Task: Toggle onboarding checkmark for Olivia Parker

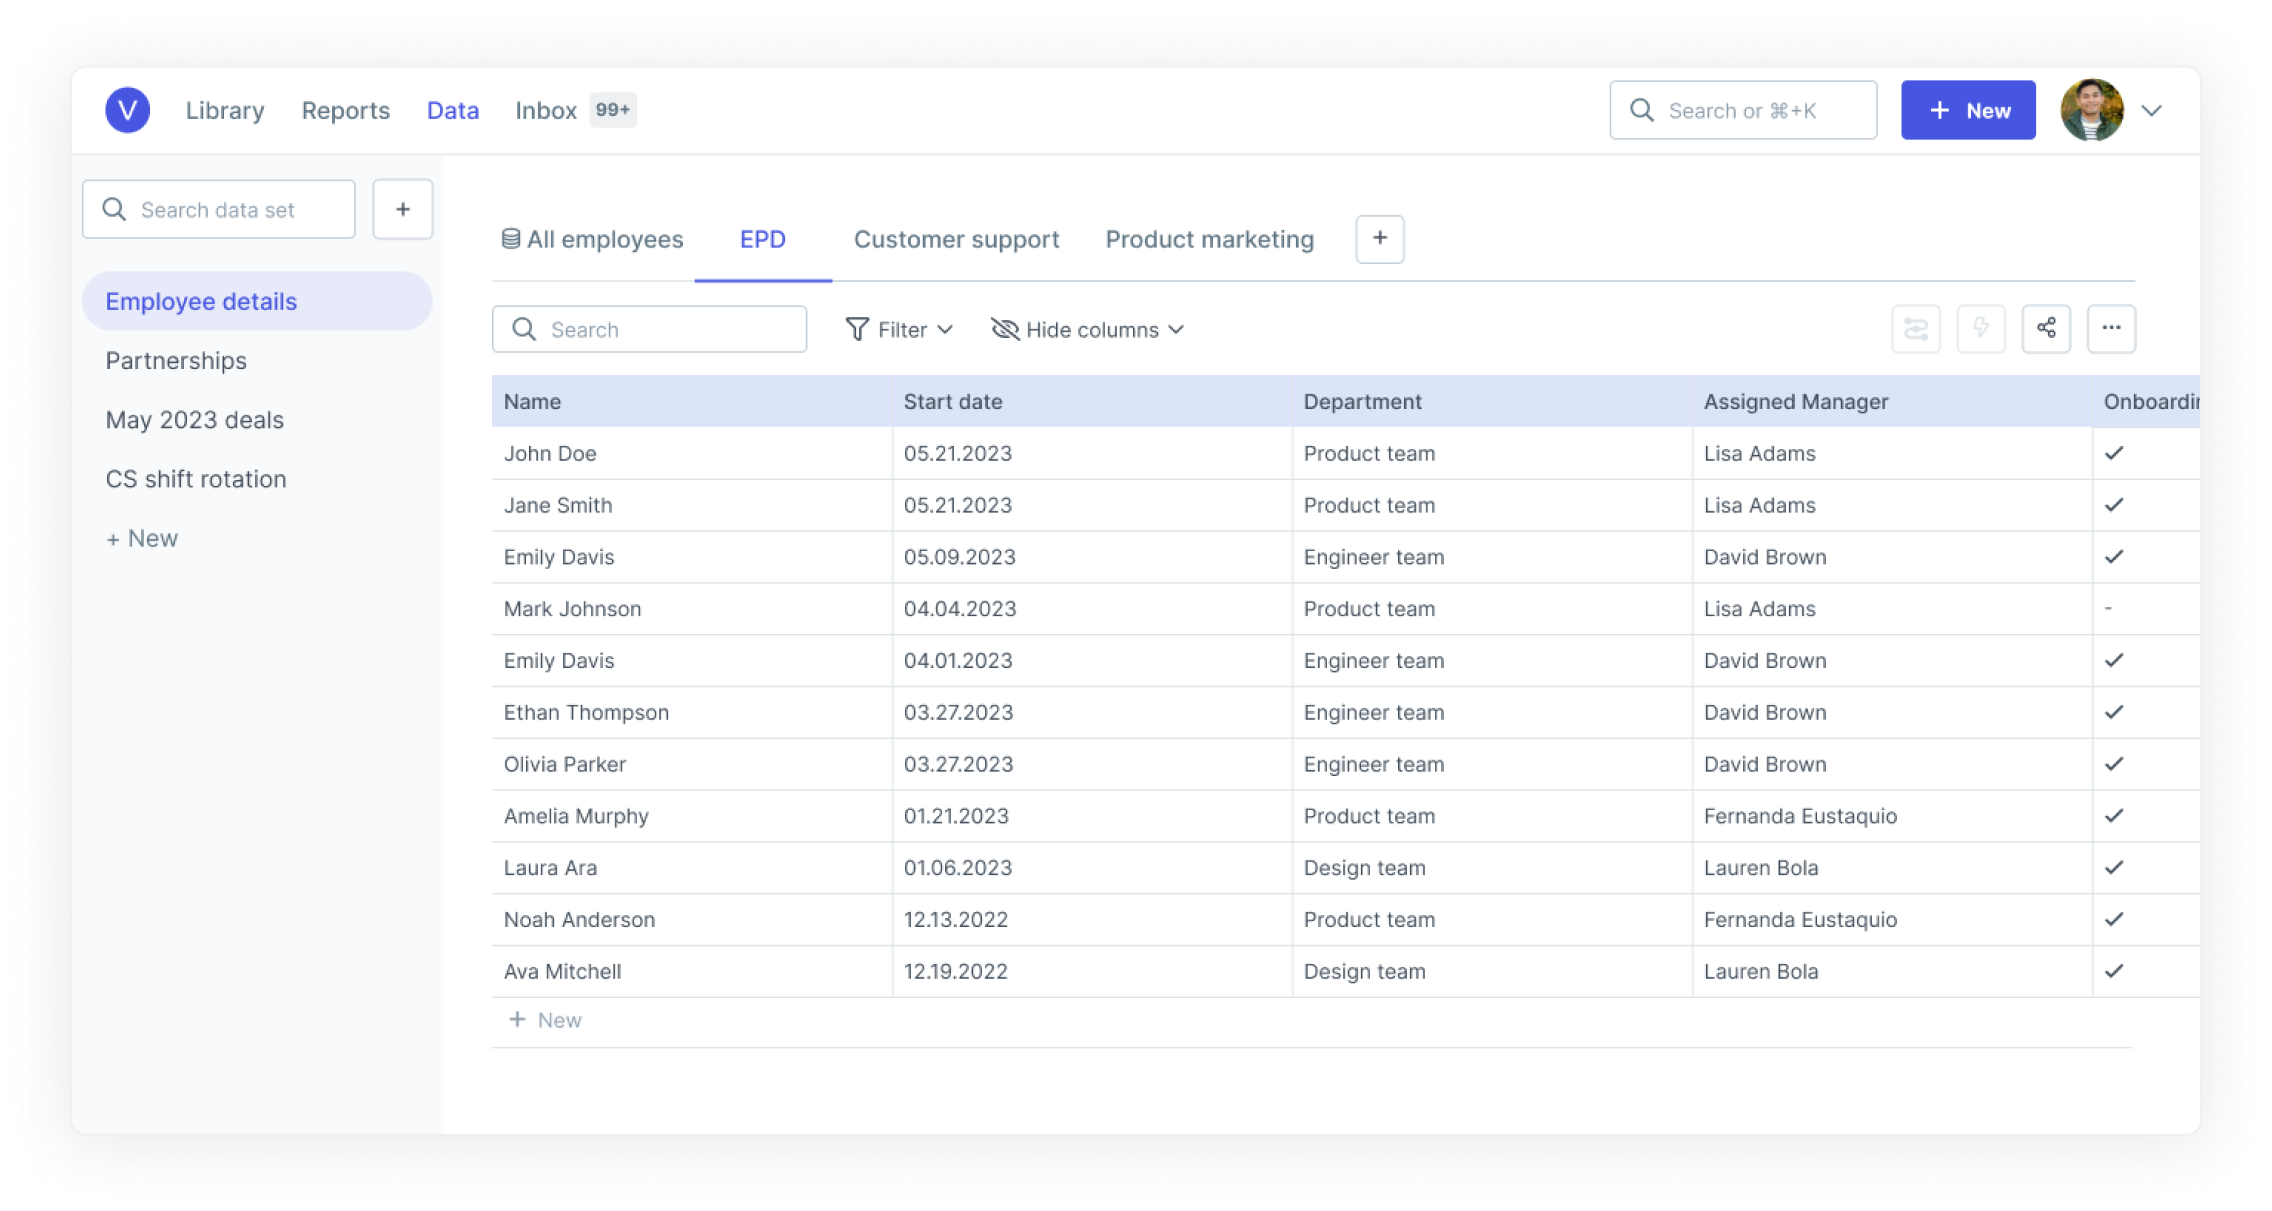Action: tap(2114, 764)
